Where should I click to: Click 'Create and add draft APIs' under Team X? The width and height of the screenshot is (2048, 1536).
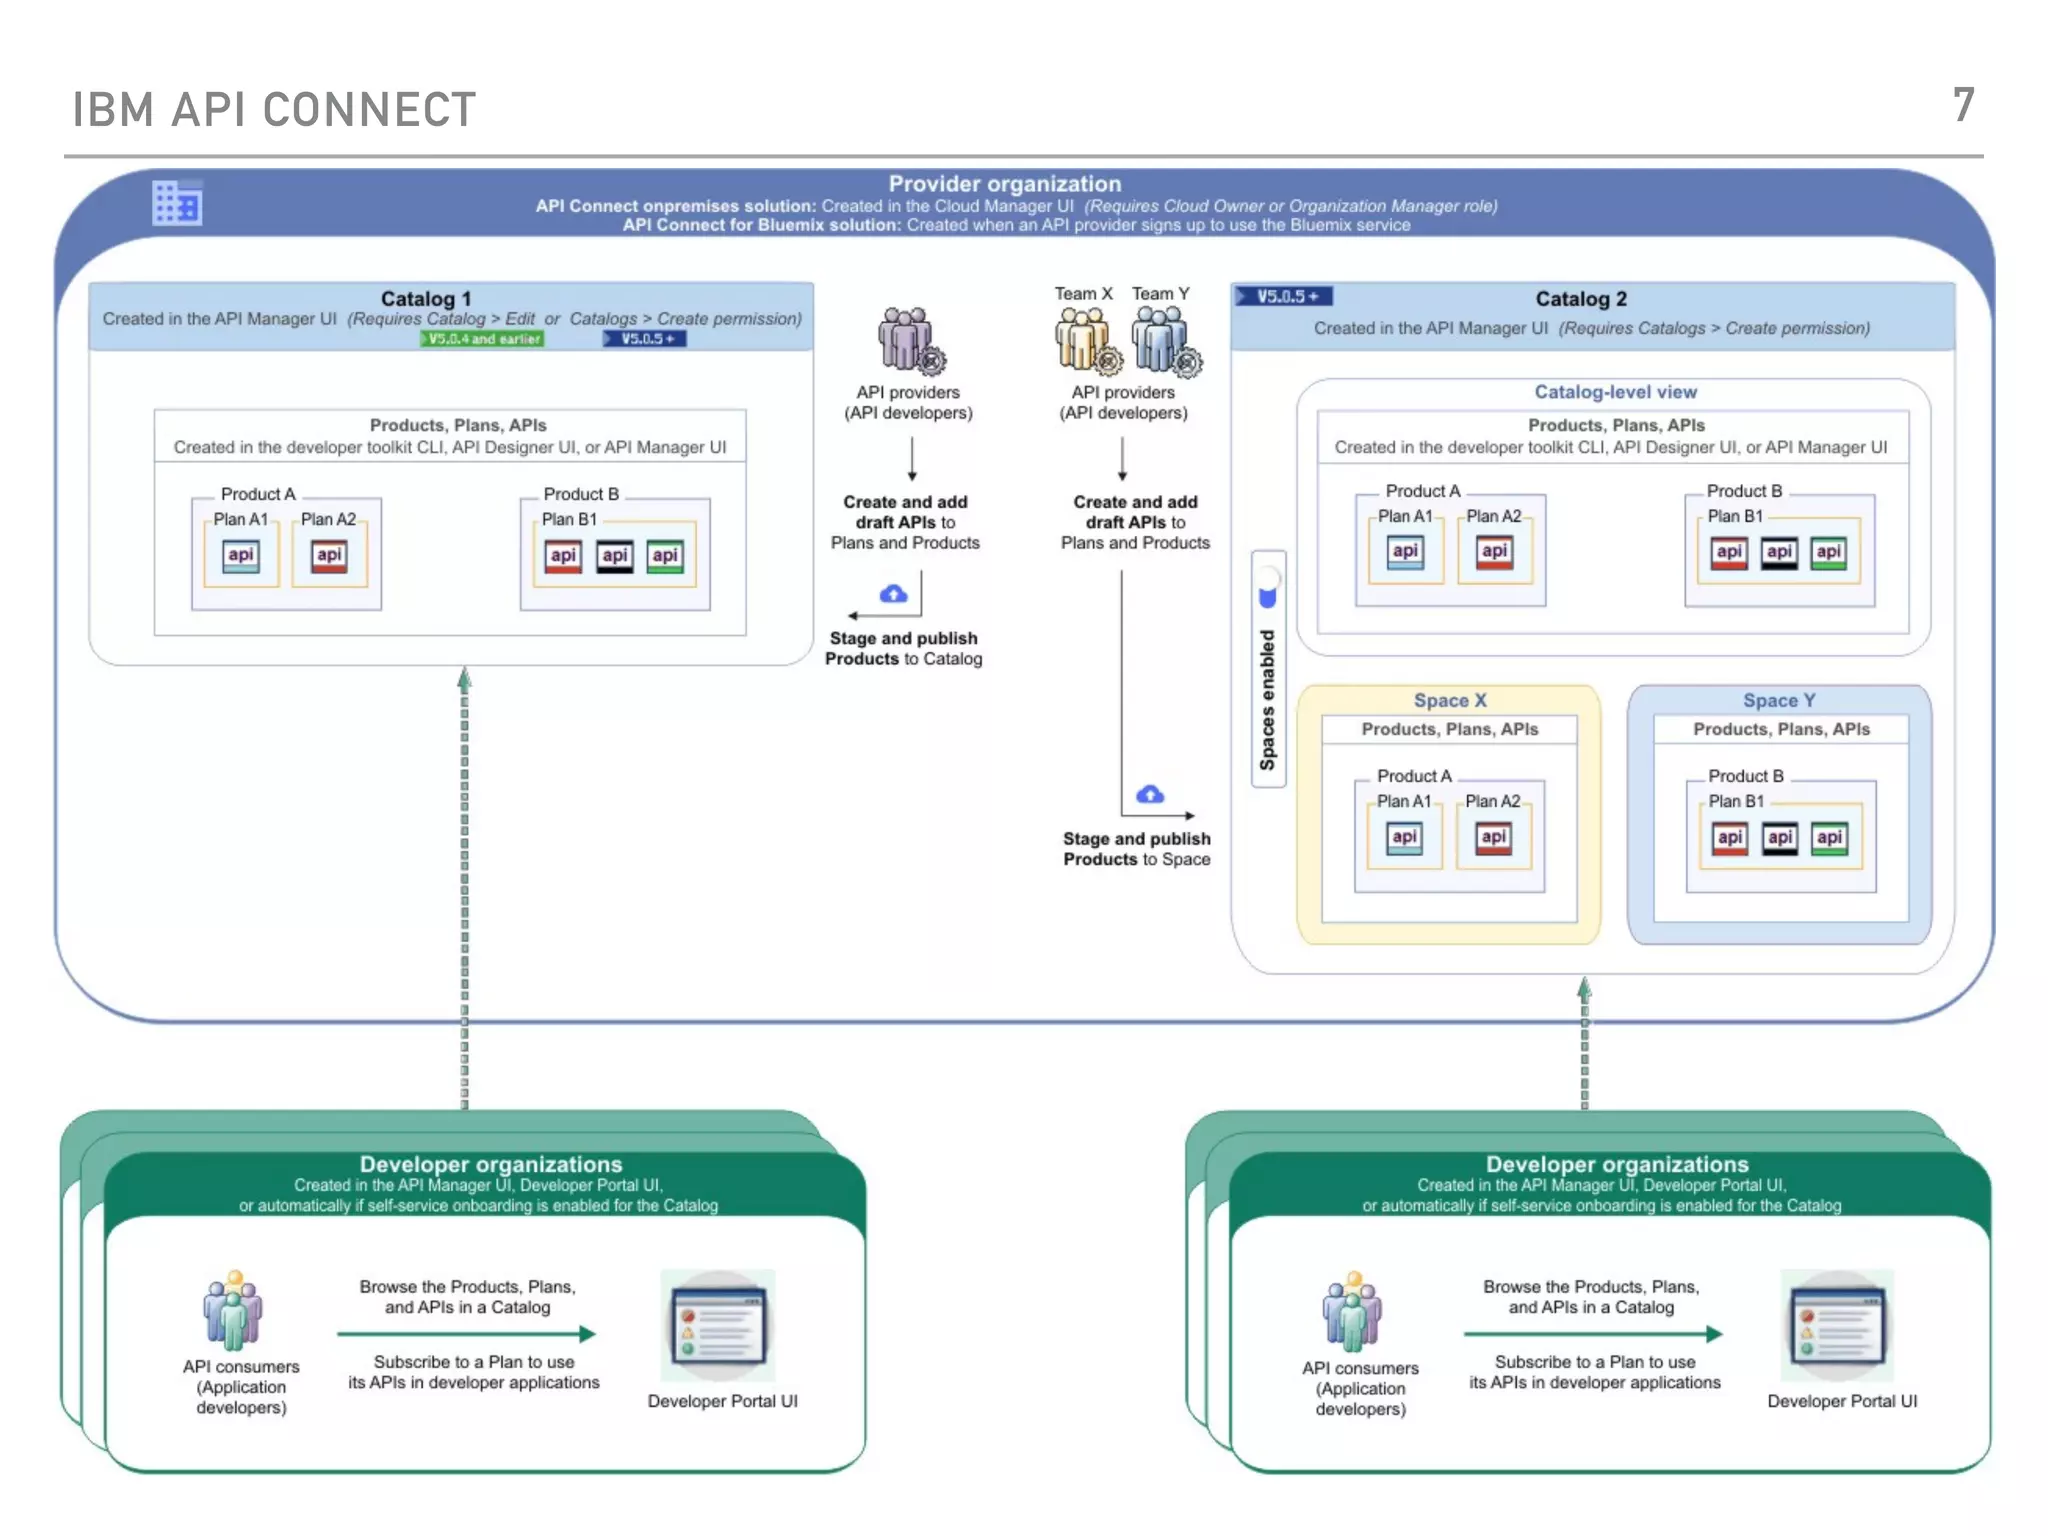pos(1135,512)
